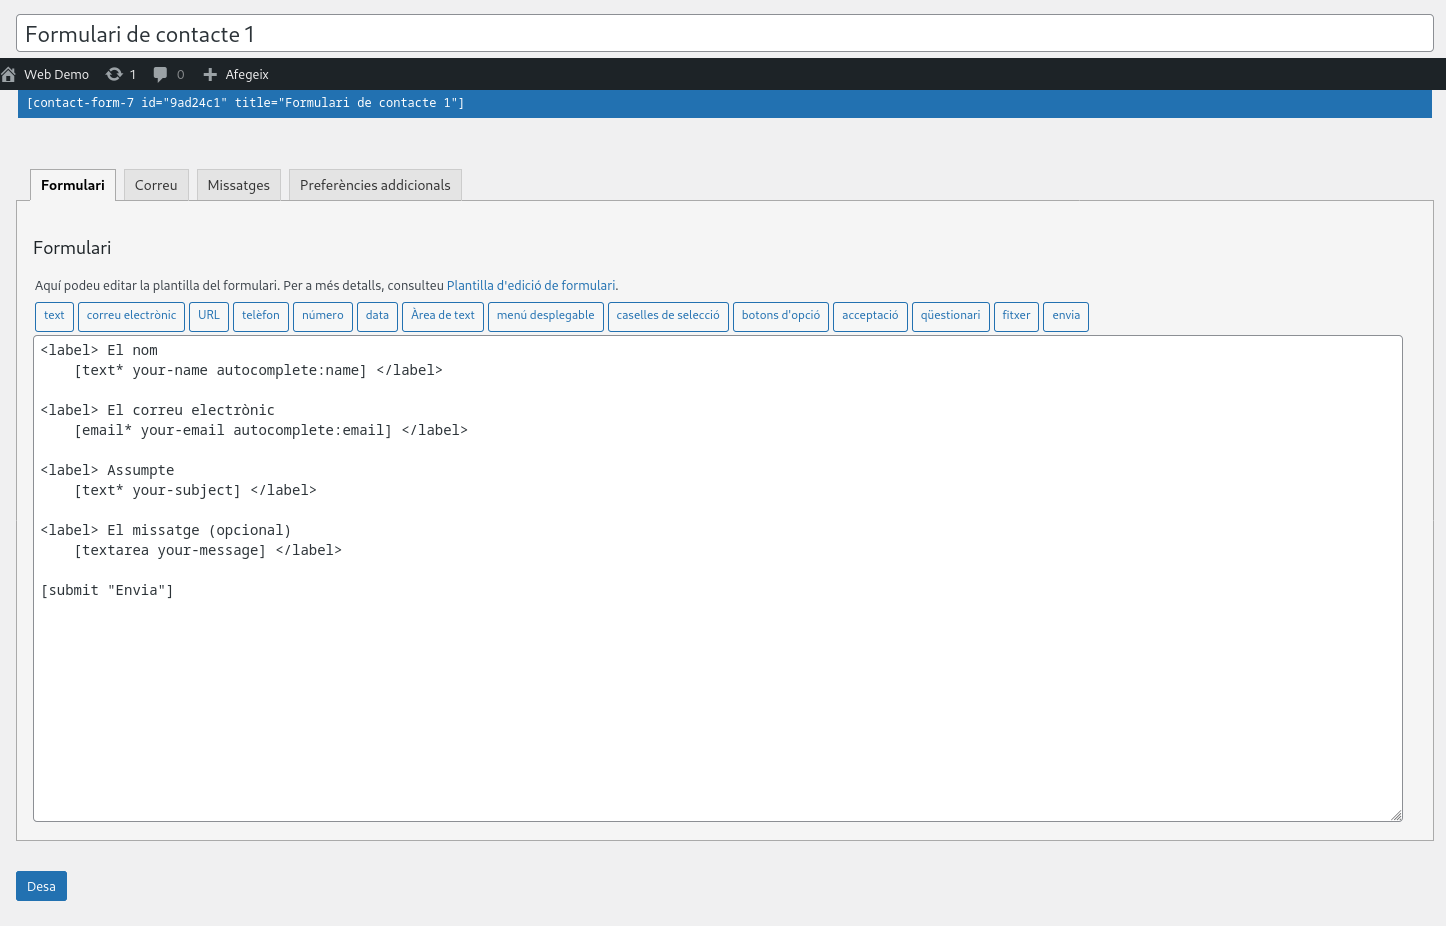Click the Web Demo home icon
1446x926 pixels.
pyautogui.click(x=9, y=75)
